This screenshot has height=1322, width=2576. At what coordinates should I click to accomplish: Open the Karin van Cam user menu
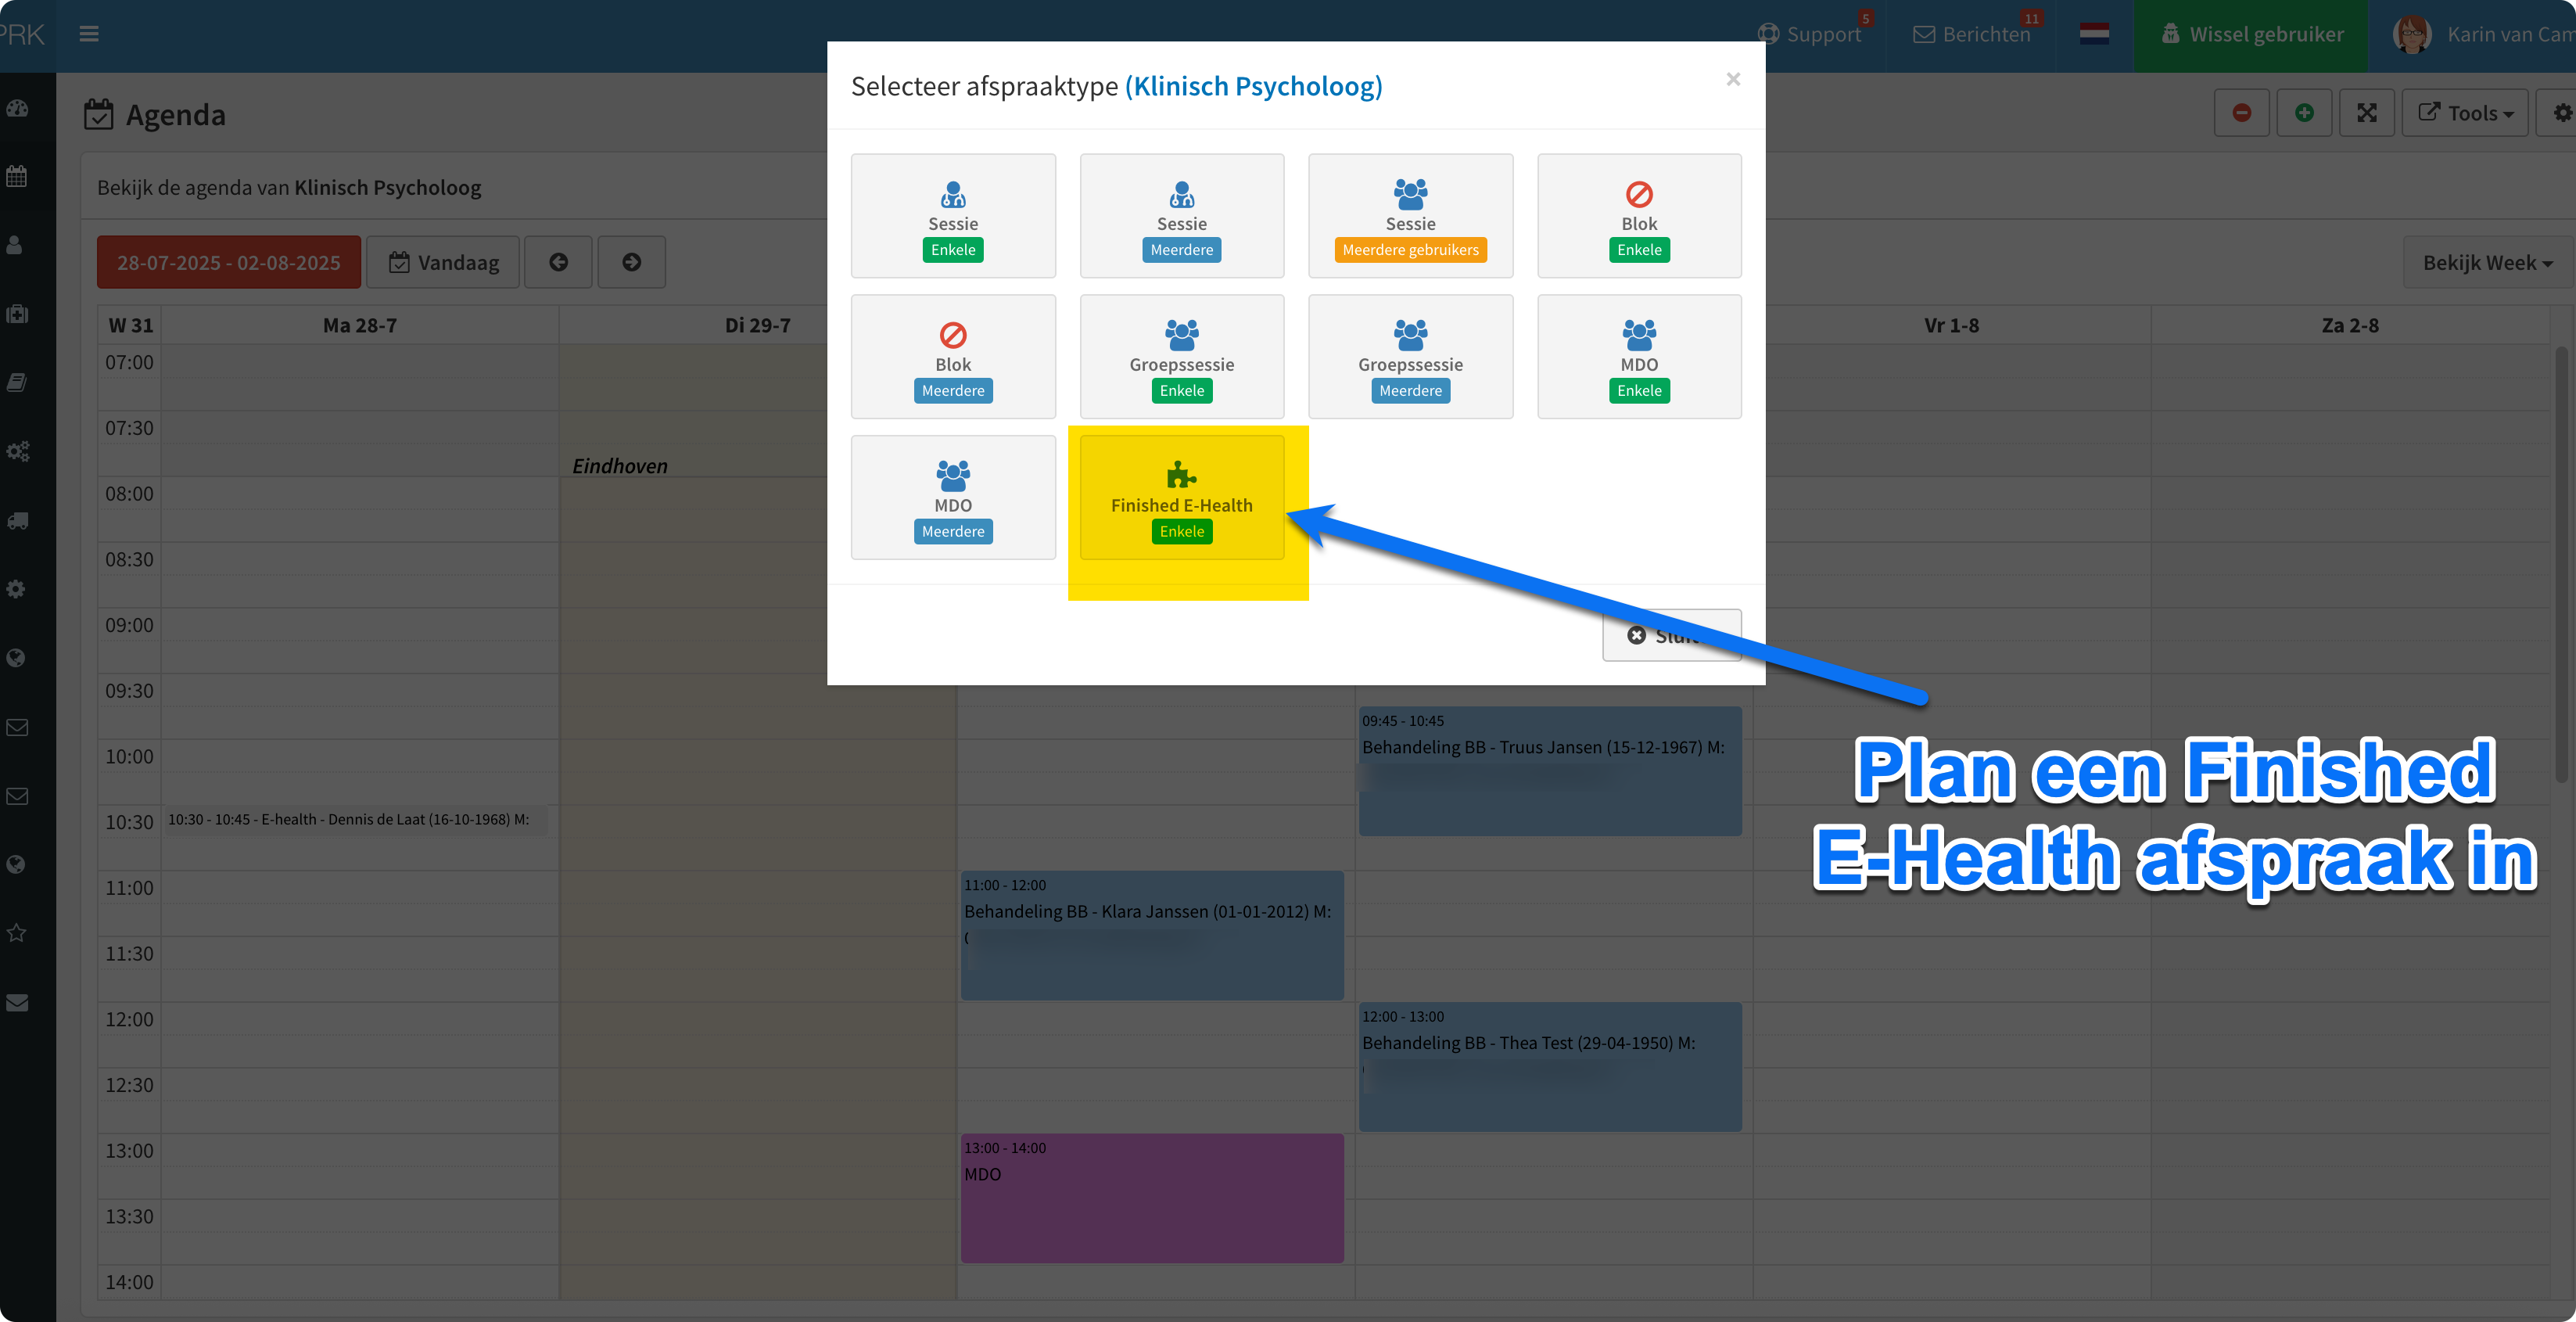click(2483, 35)
